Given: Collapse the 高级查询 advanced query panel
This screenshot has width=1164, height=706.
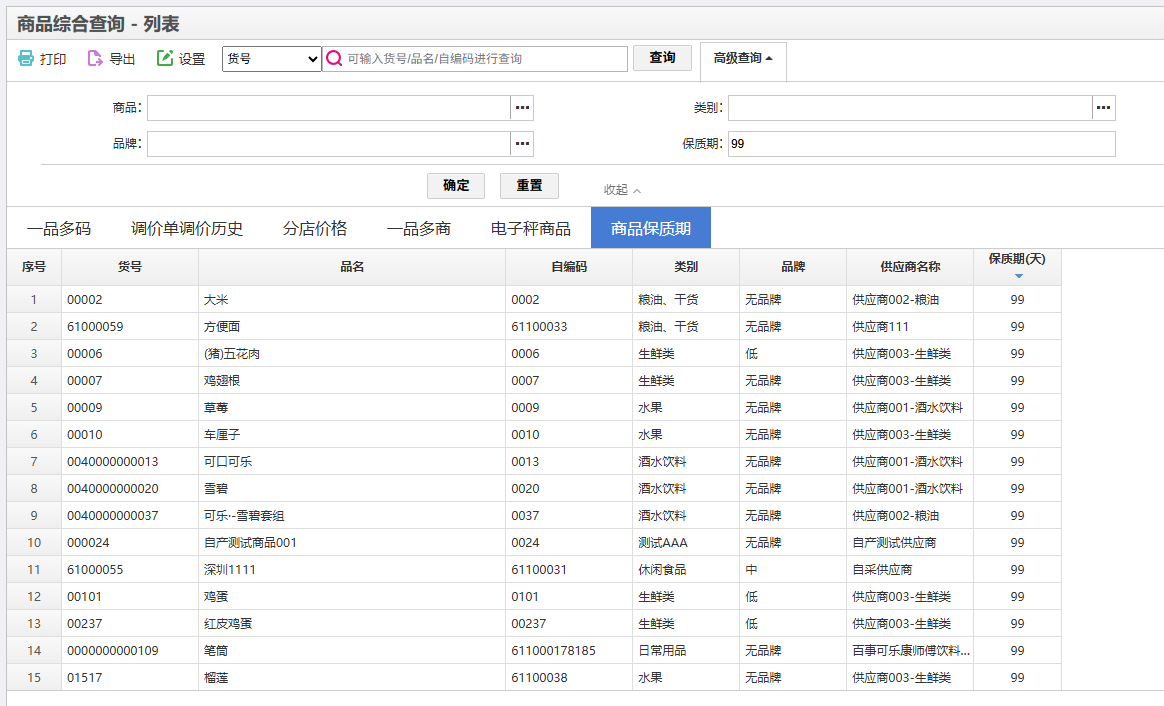Looking at the screenshot, I should tap(743, 58).
